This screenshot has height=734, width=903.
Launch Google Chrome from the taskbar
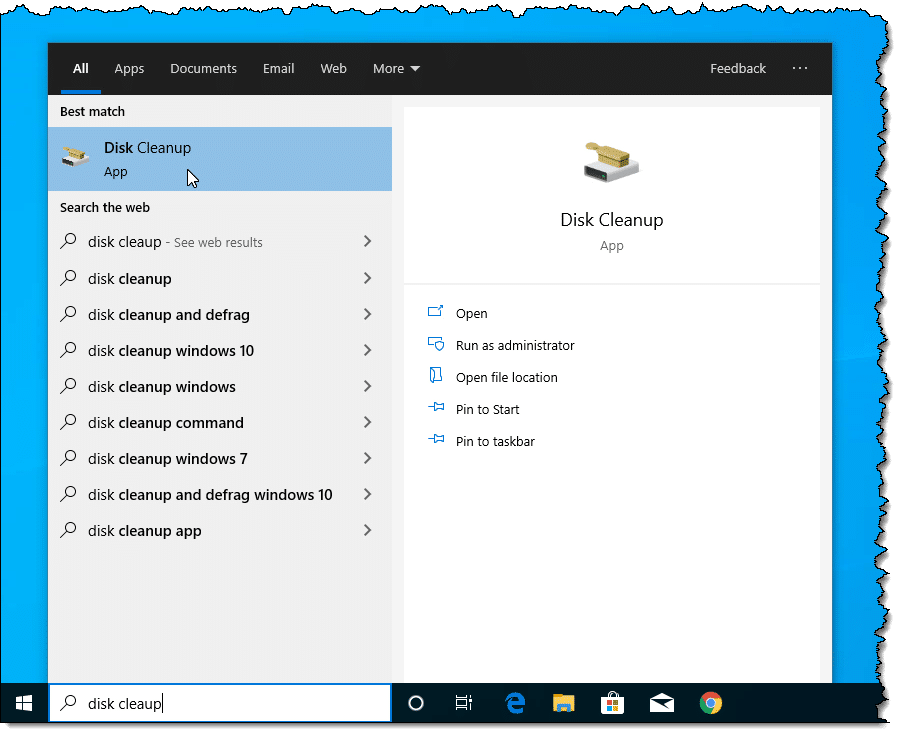pos(710,704)
